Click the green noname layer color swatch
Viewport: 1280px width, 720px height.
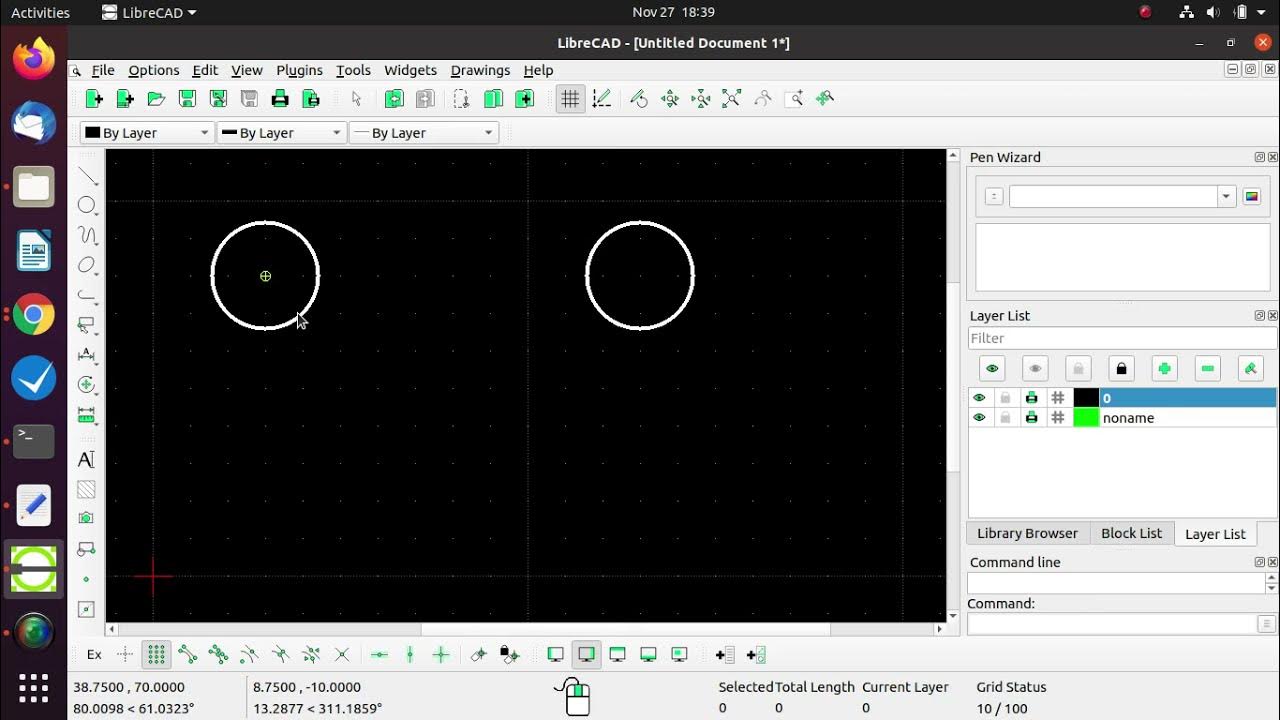click(1086, 418)
